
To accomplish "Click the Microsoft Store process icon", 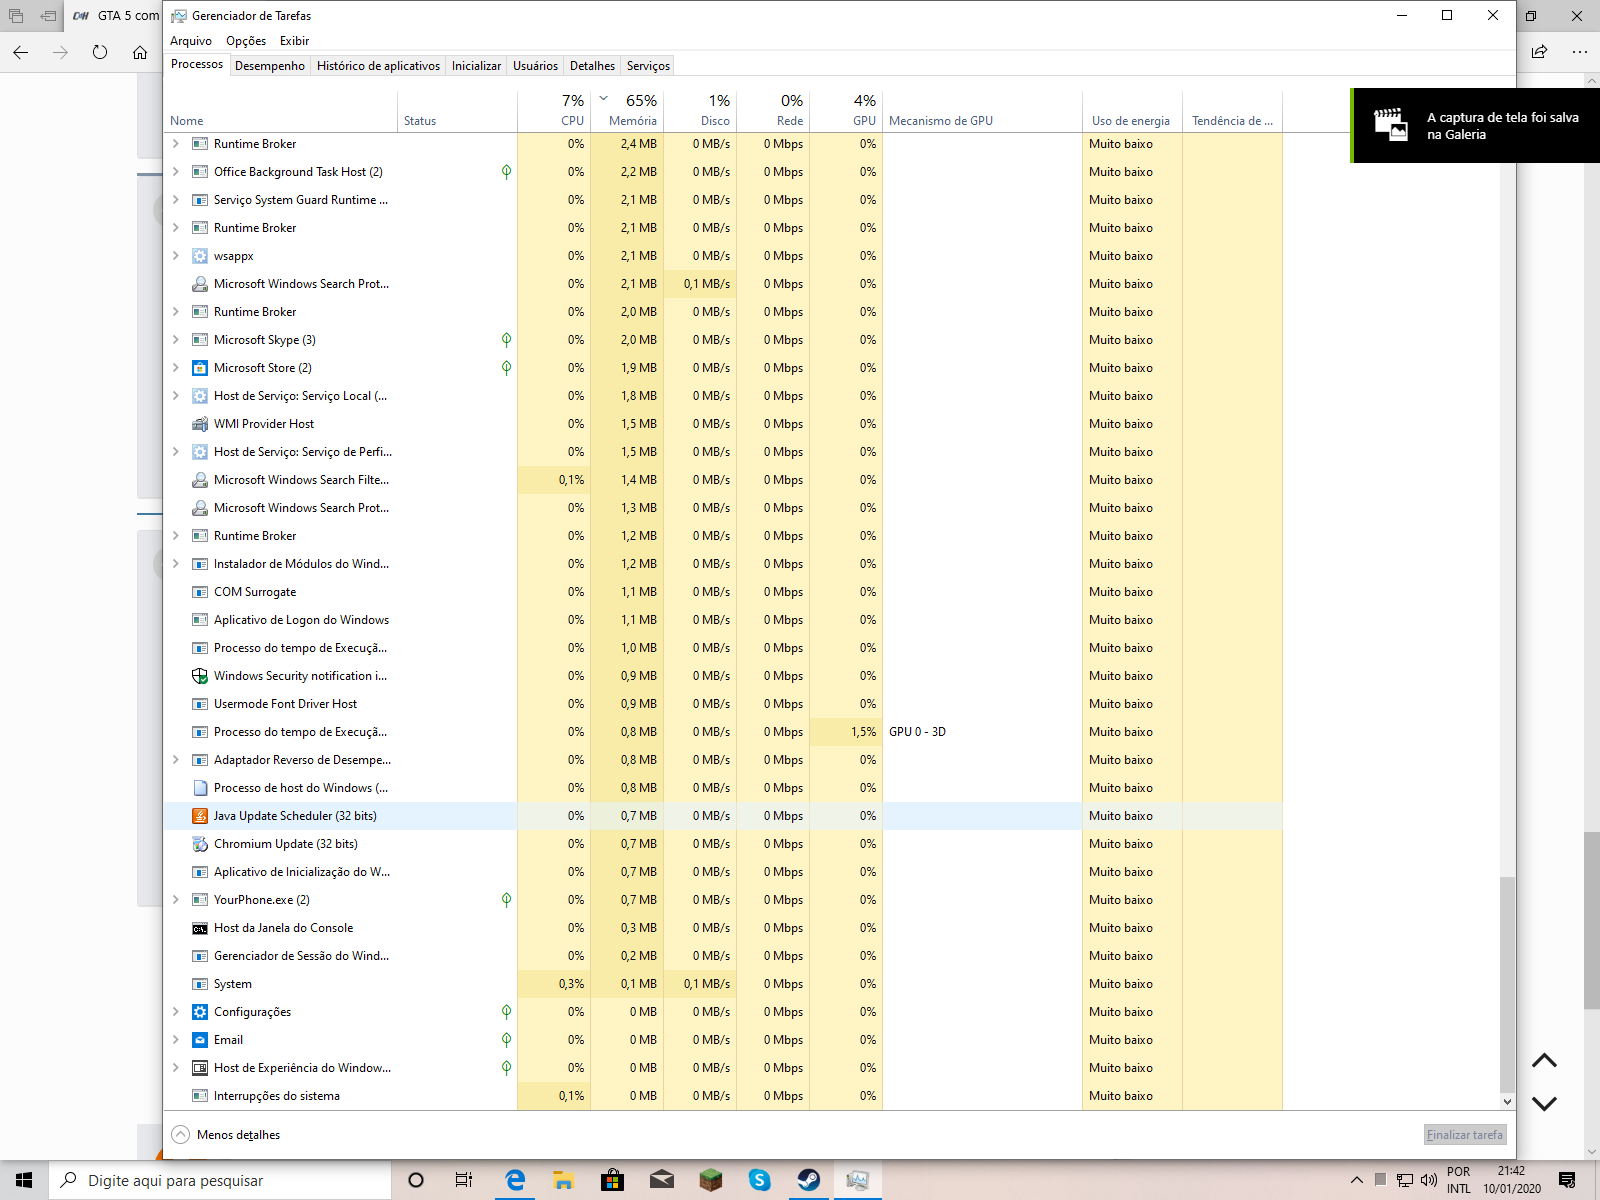I will point(200,368).
